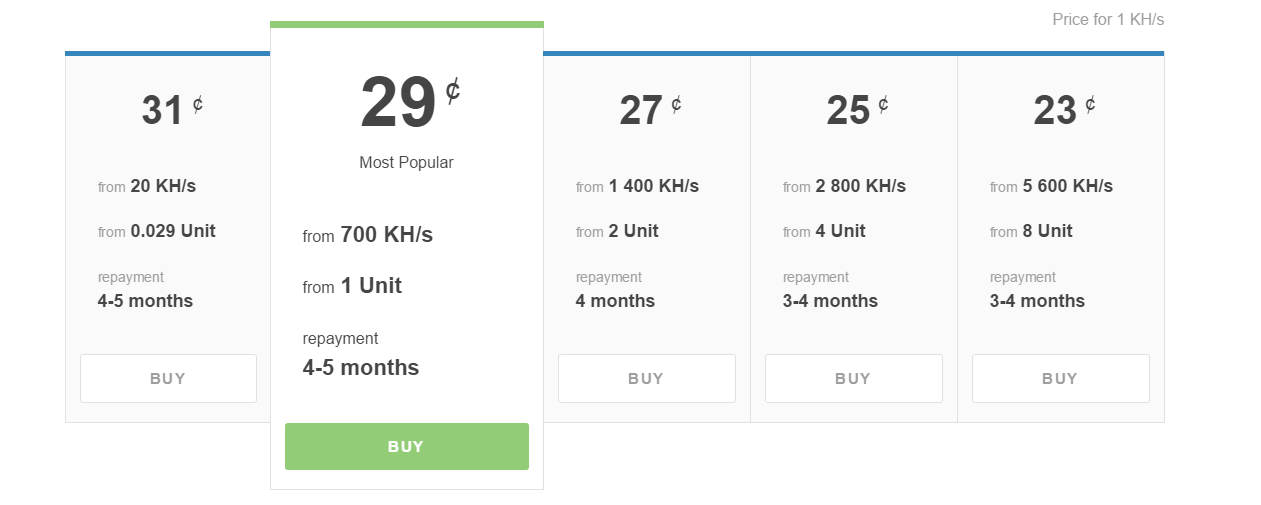Click the "from 1 400 KH/s" text

[637, 186]
